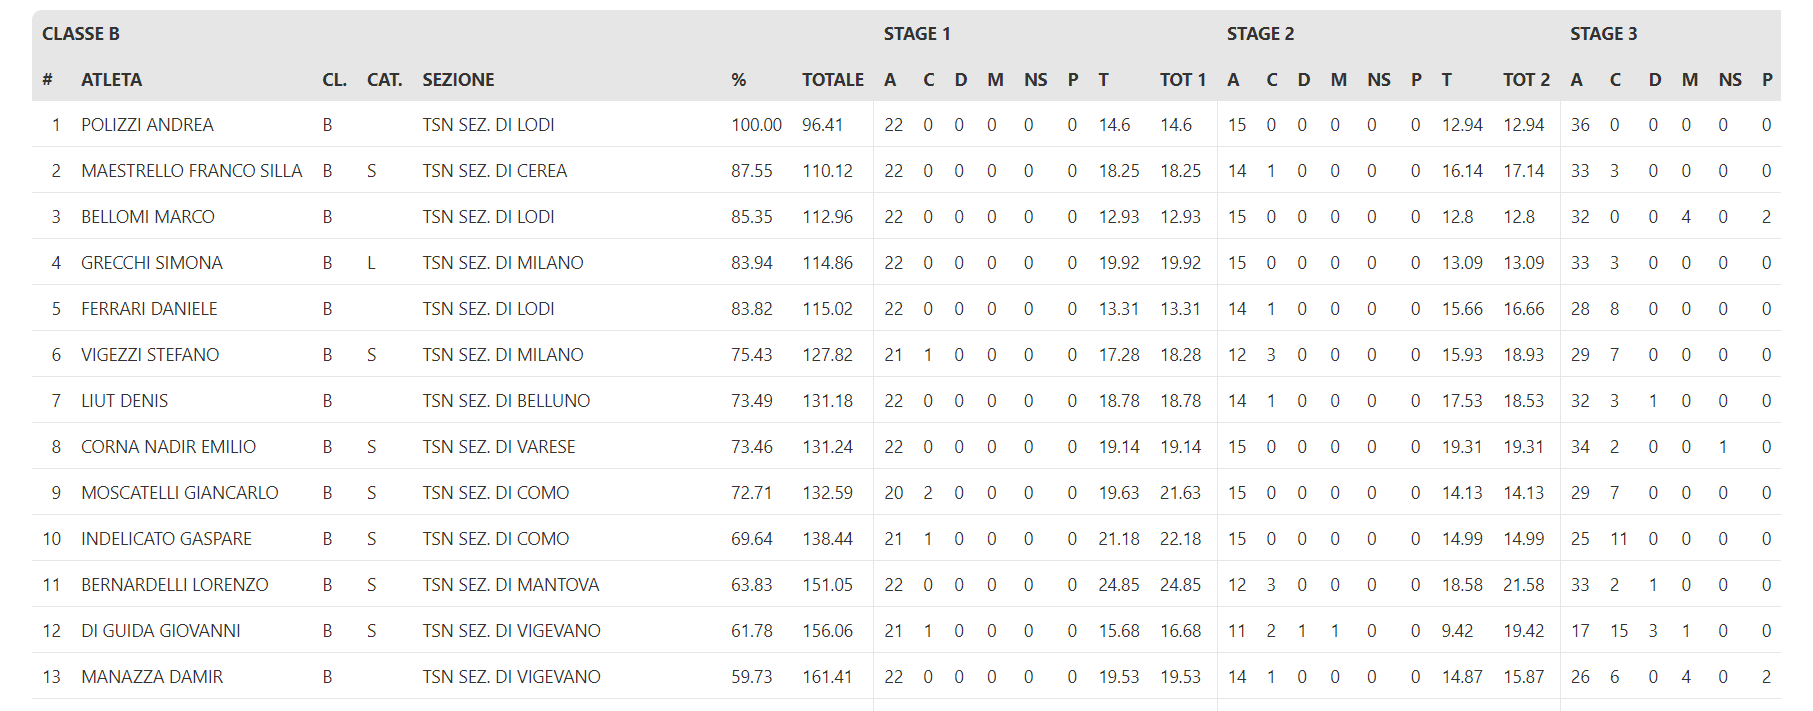
Task: Click the STAGE 2 header label
Action: (1260, 34)
